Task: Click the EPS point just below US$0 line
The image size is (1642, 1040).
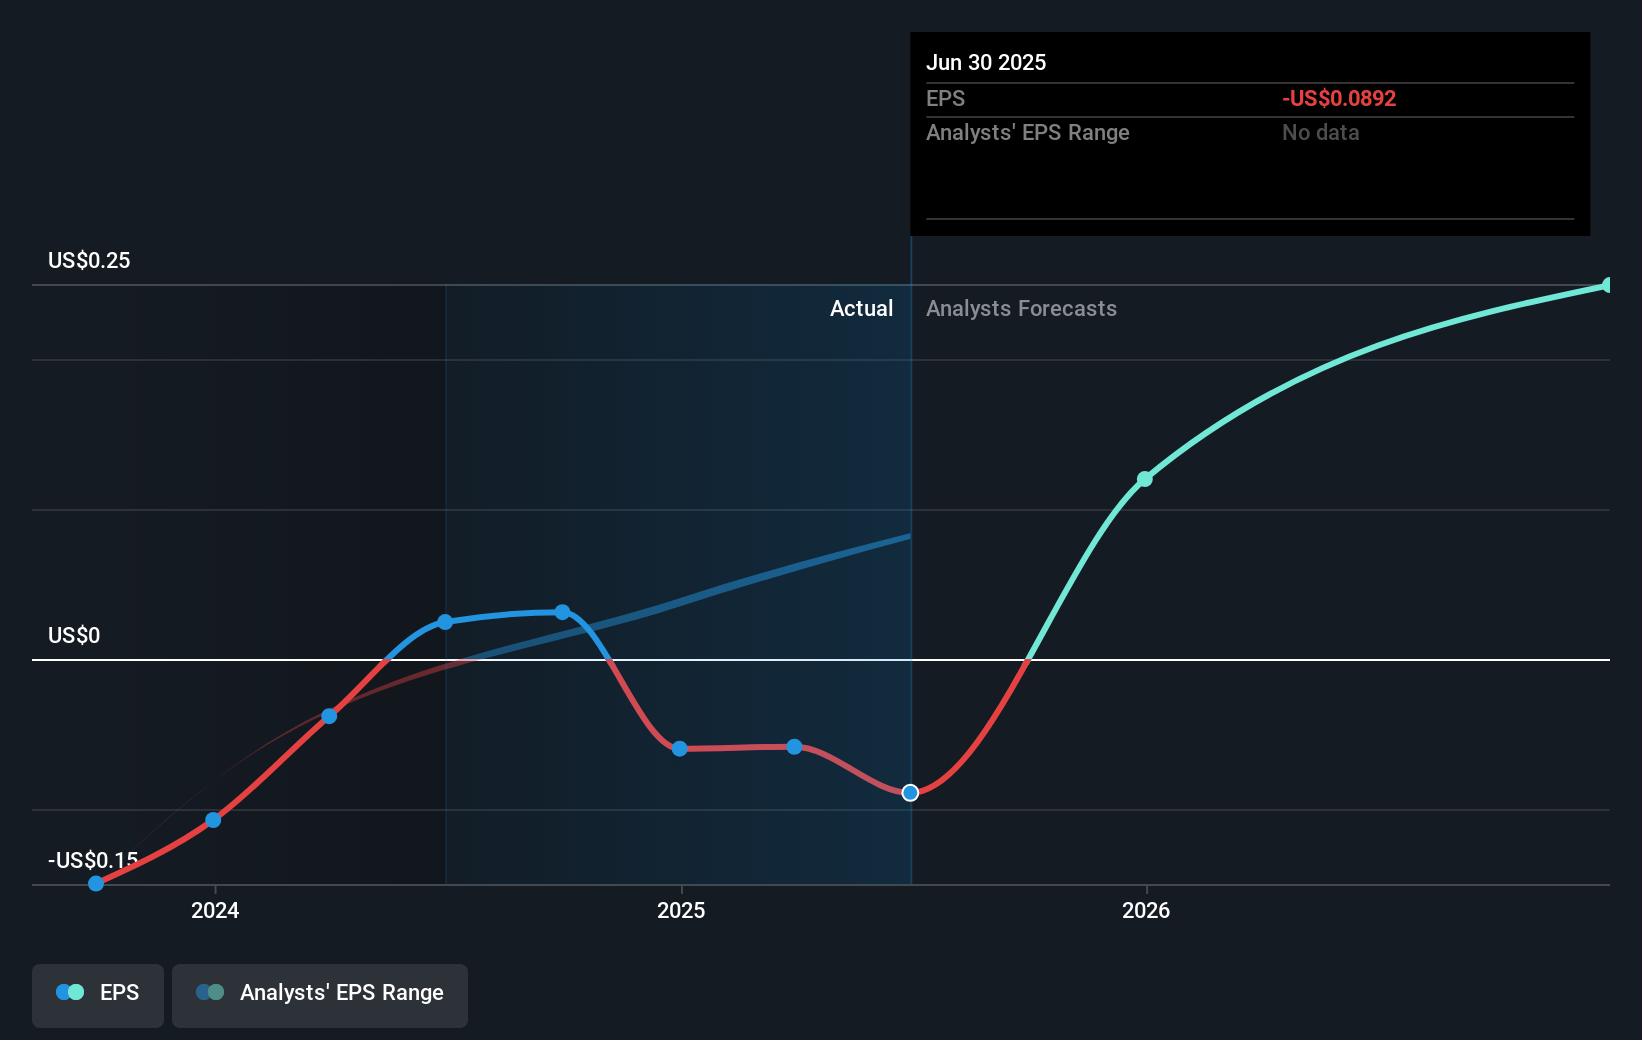Action: [x=329, y=716]
